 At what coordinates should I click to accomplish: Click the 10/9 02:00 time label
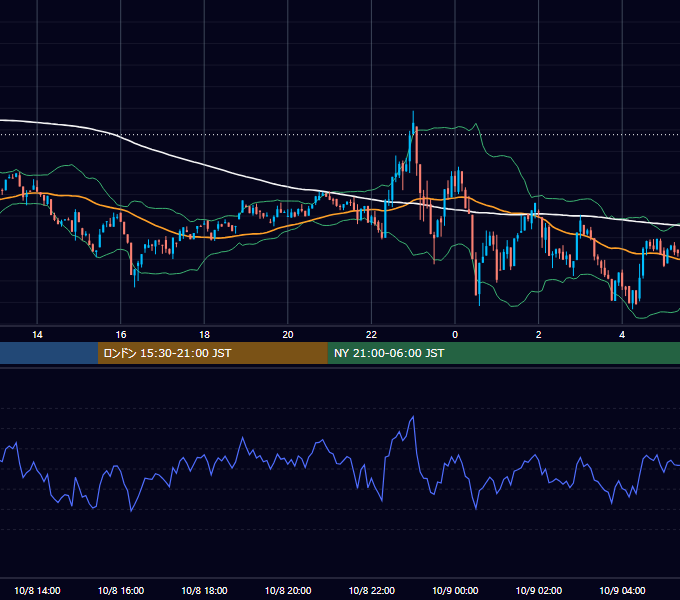539,590
